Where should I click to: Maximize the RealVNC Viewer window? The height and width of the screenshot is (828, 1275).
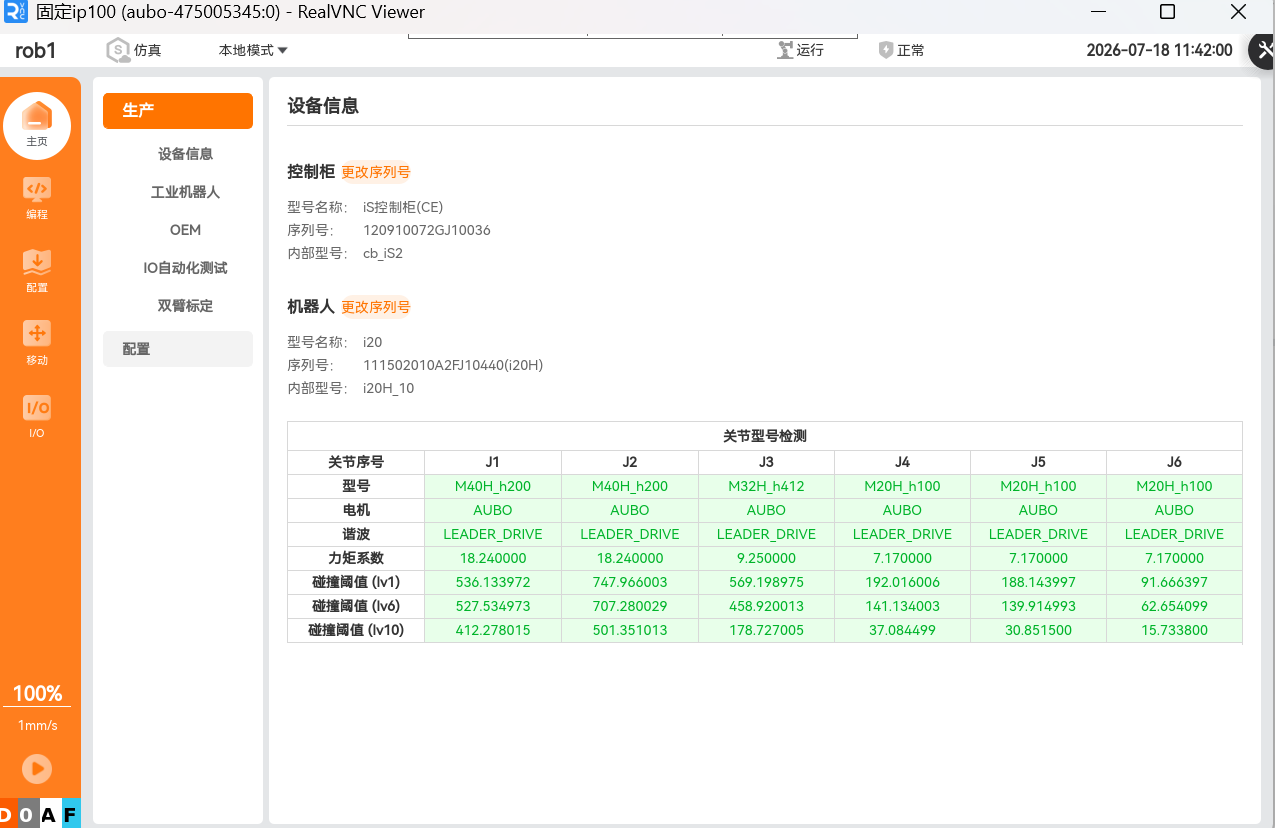[x=1167, y=12]
